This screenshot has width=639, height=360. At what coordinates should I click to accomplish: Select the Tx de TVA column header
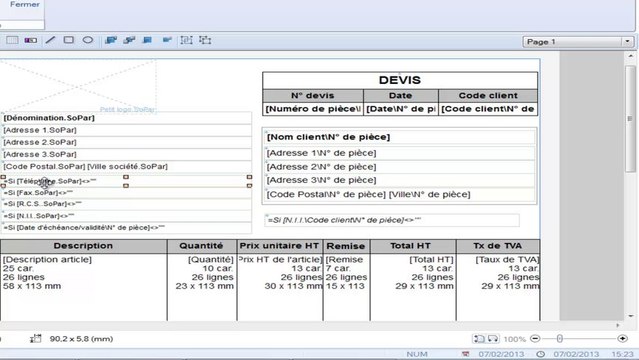tap(498, 246)
